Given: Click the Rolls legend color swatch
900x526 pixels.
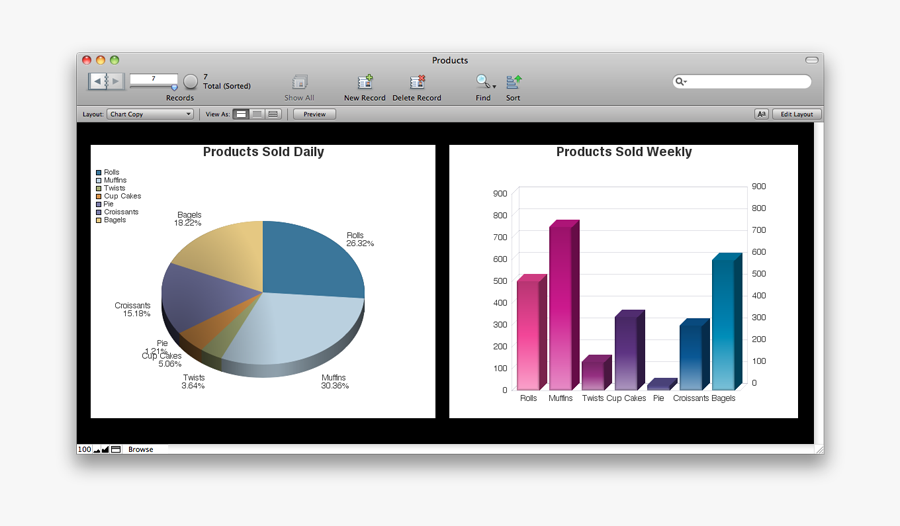Looking at the screenshot, I should tap(99, 172).
